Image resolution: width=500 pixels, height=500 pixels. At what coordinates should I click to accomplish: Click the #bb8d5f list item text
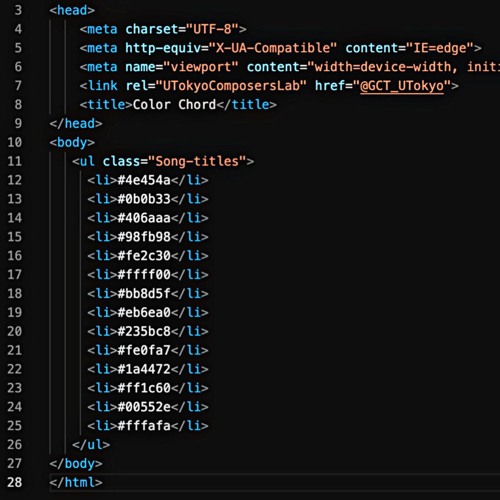pos(144,294)
